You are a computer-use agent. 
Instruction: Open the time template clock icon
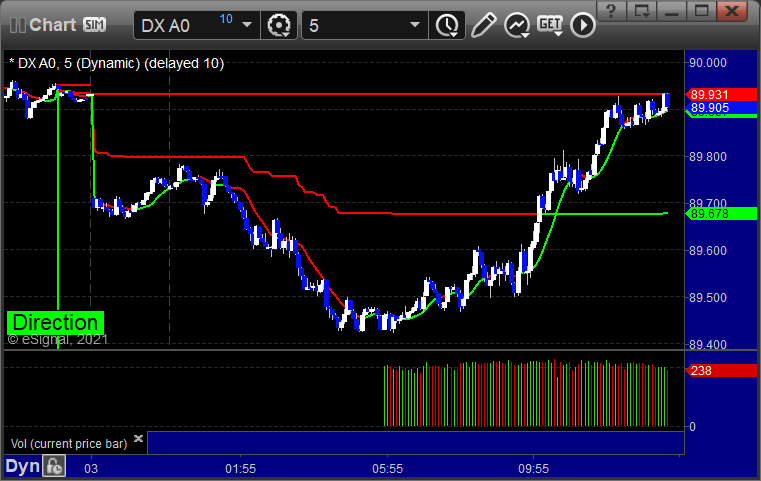pos(447,25)
